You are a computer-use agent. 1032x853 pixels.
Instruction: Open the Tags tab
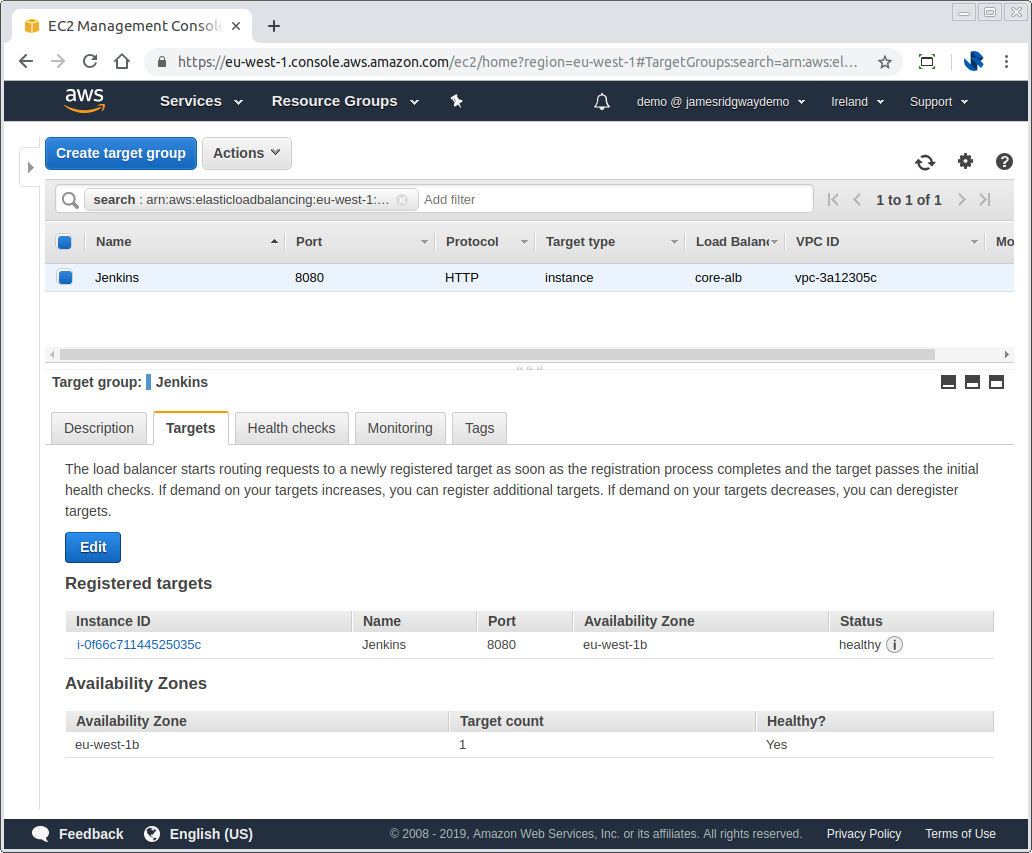(x=480, y=428)
